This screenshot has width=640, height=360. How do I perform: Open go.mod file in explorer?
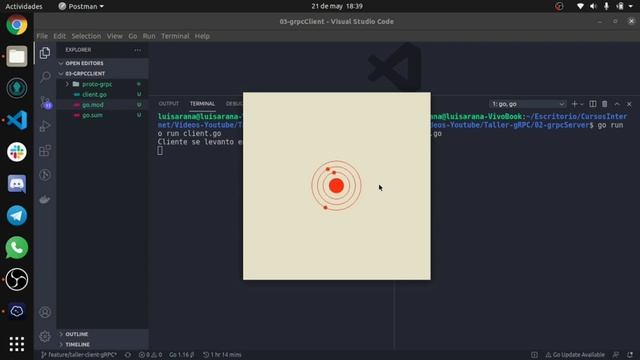coord(102,105)
